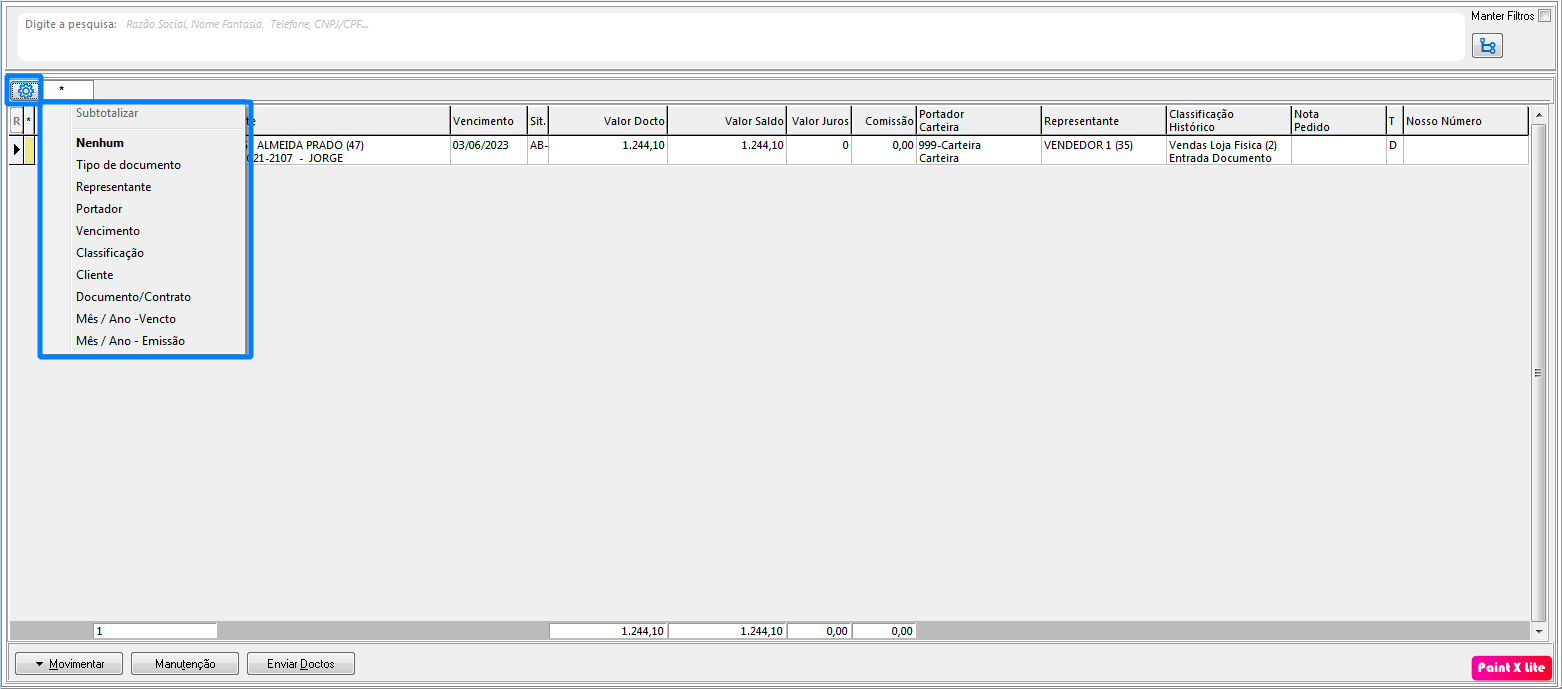Switch to the asterisk tab
The height and width of the screenshot is (689, 1562).
(x=61, y=91)
